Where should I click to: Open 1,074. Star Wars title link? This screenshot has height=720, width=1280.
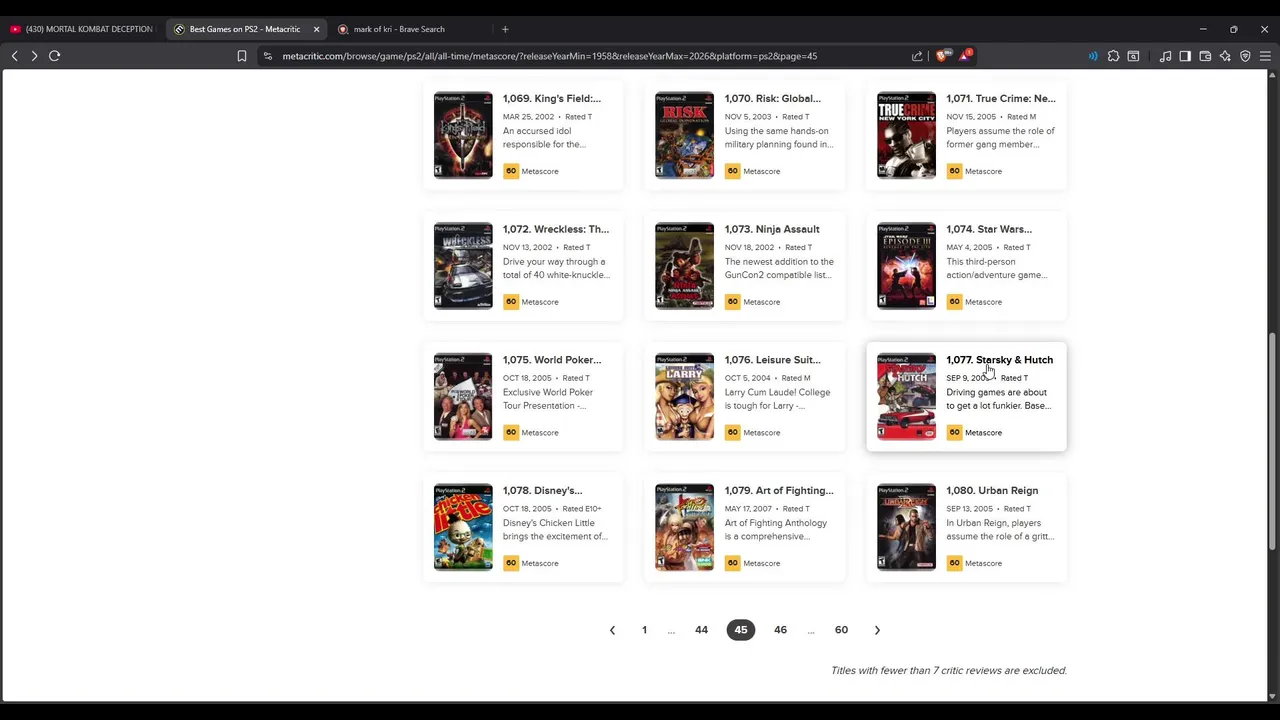point(989,229)
